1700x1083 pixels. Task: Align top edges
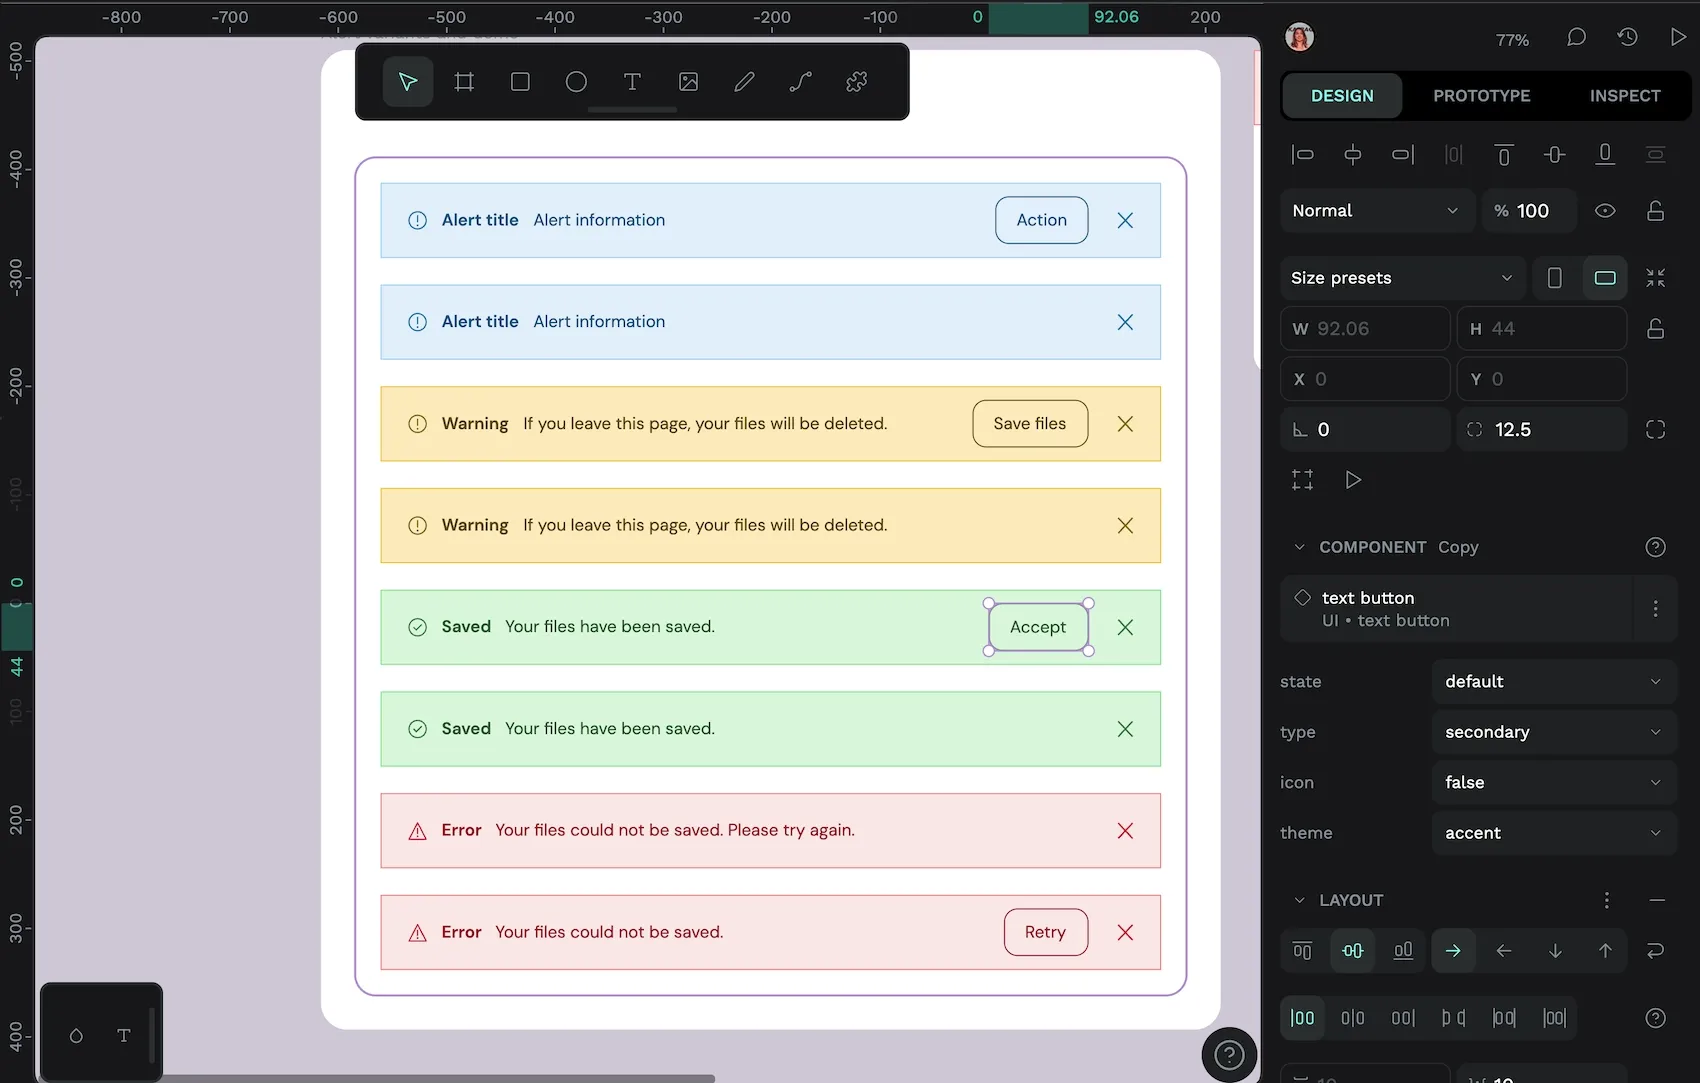click(1503, 154)
